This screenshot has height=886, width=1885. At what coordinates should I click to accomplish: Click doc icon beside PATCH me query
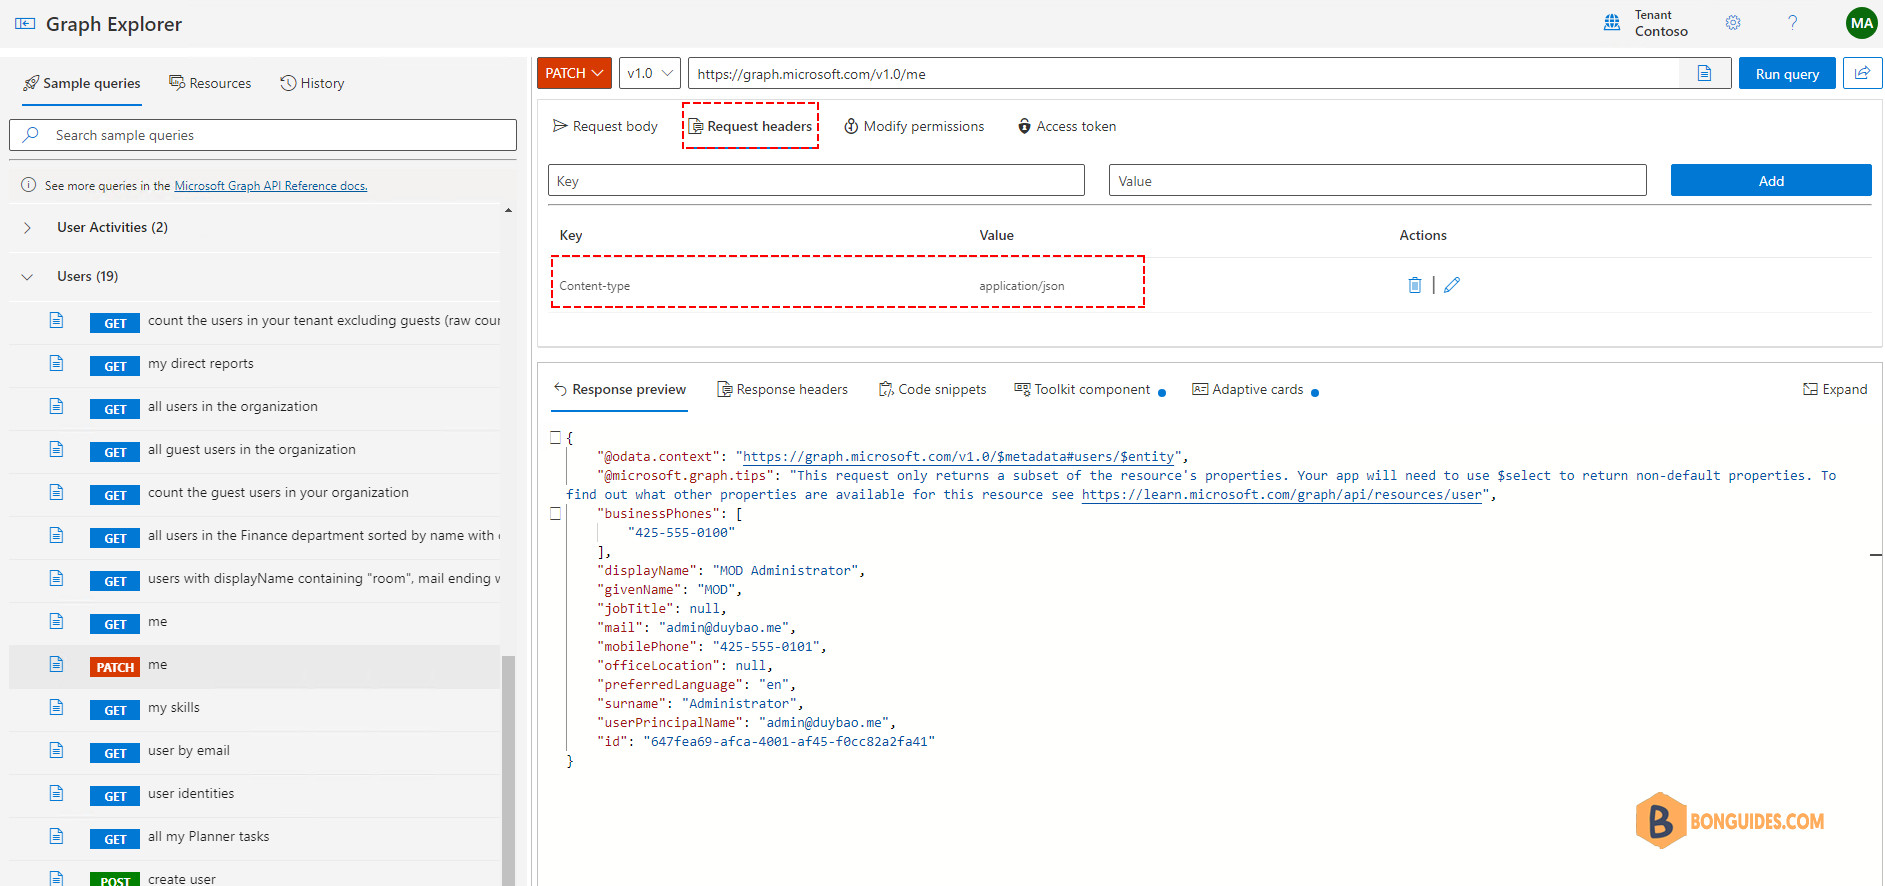pos(56,664)
